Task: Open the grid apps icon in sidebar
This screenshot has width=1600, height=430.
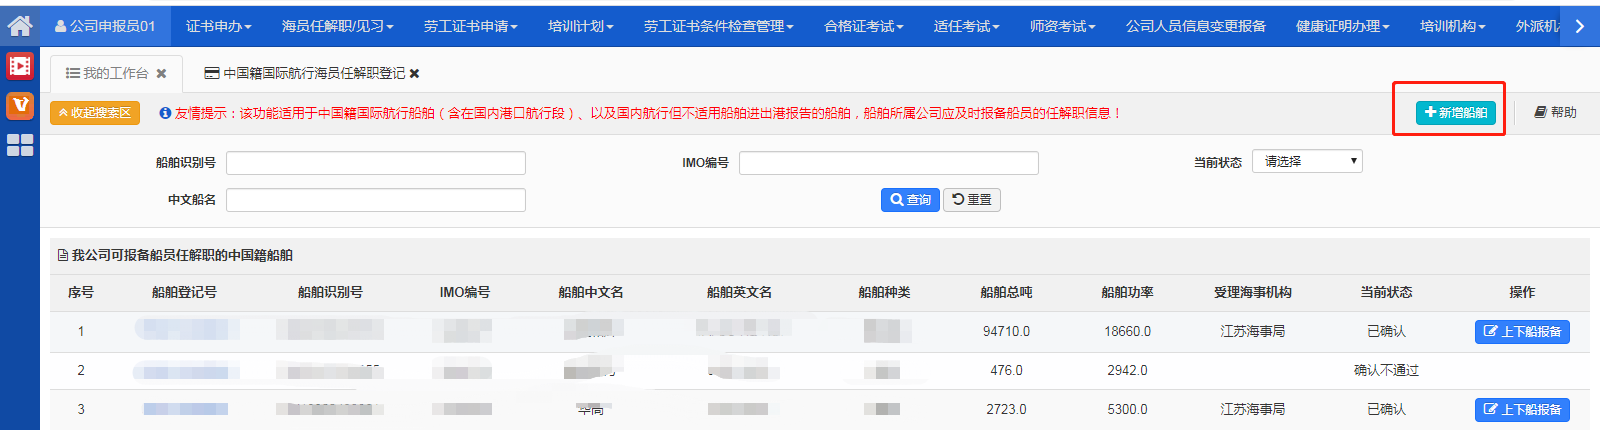Action: coord(19,145)
